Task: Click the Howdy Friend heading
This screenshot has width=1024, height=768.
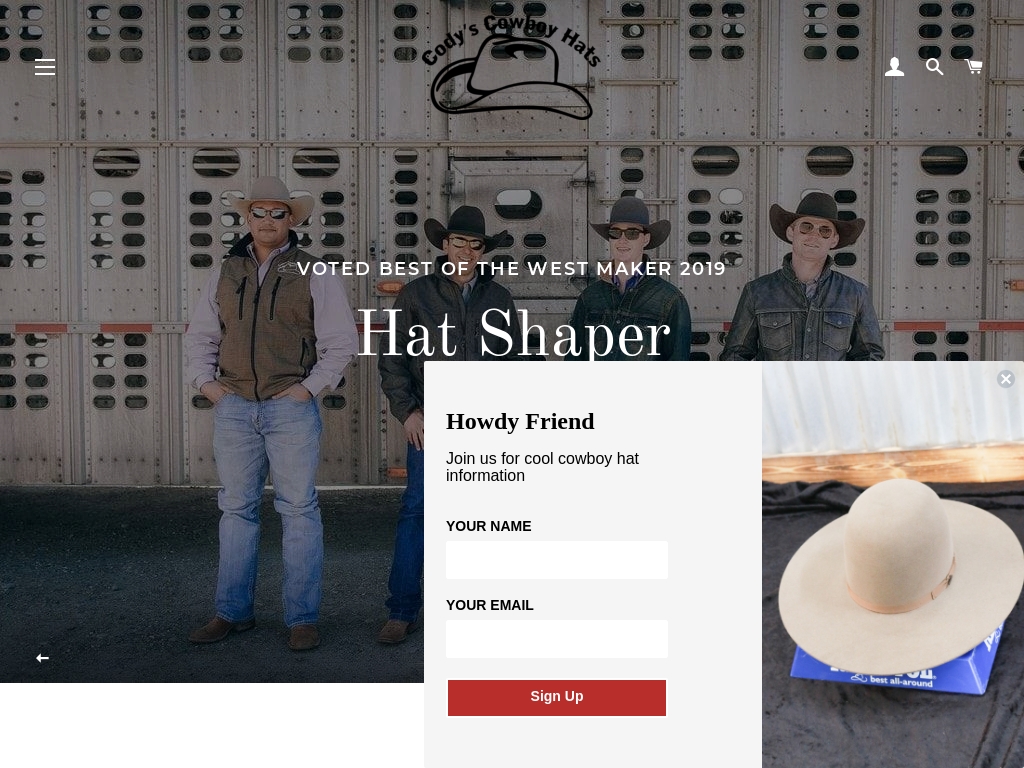Action: tap(520, 421)
